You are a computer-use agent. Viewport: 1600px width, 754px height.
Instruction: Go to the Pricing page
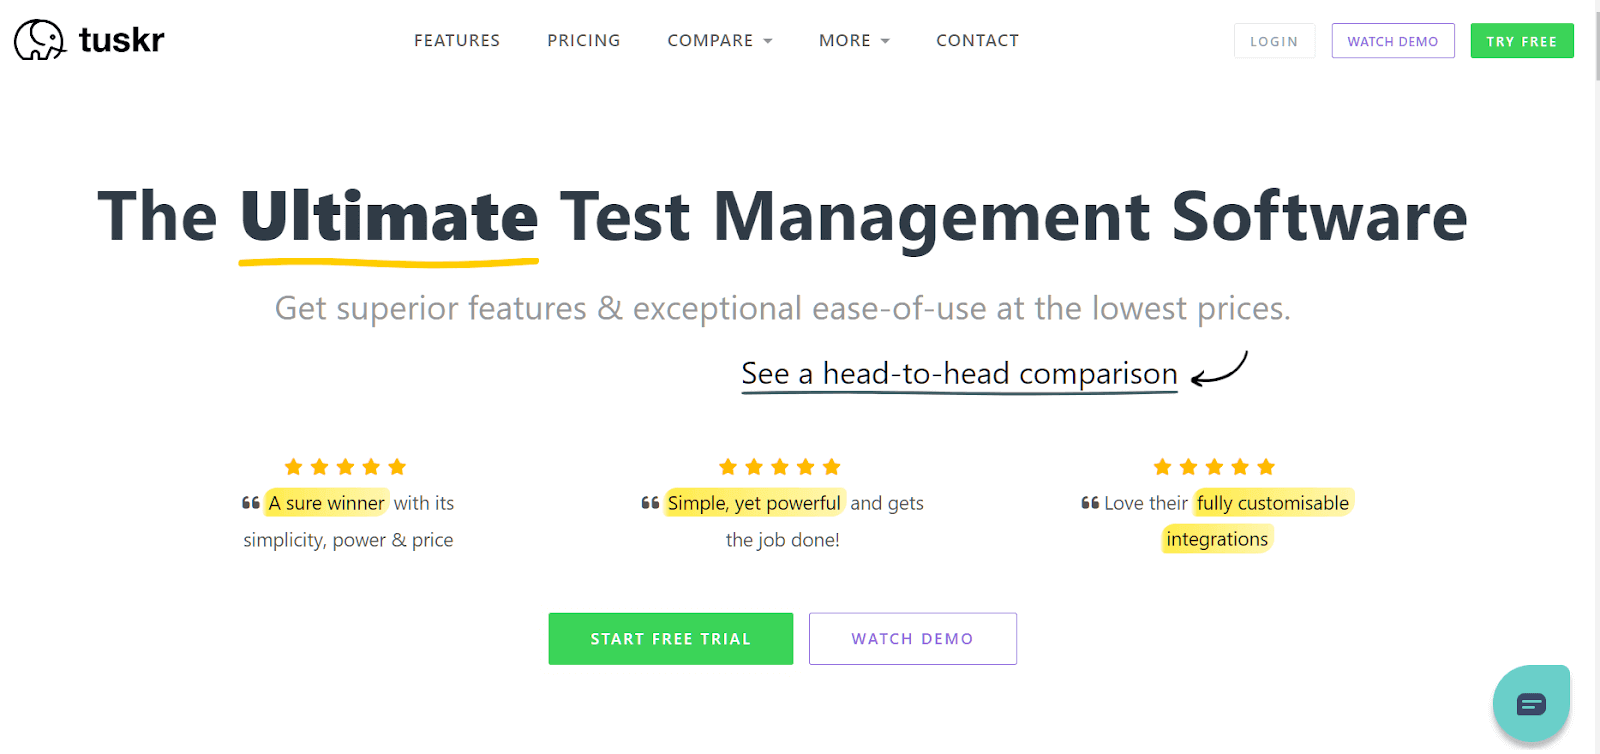point(584,41)
